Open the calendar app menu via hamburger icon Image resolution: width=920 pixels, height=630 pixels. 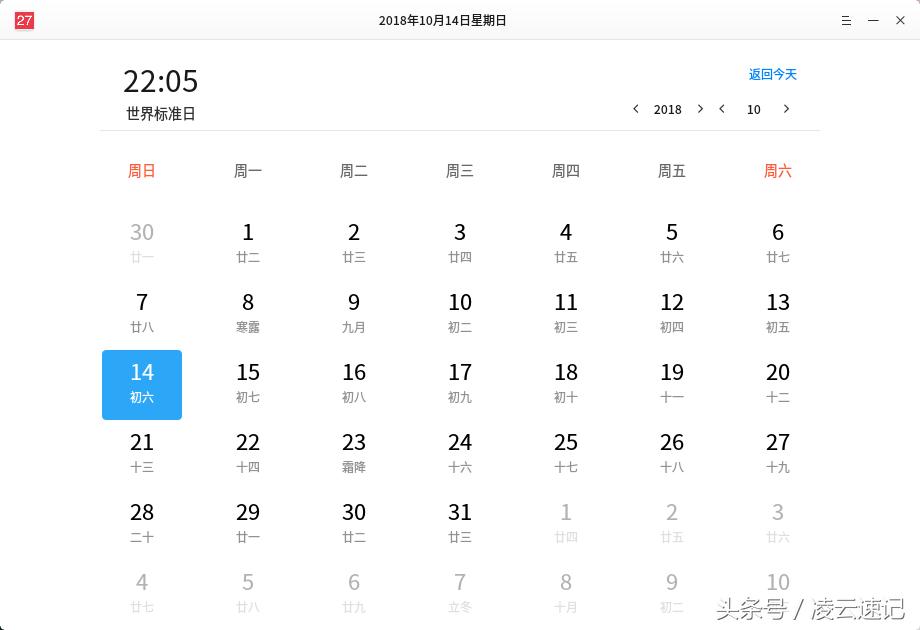point(845,20)
